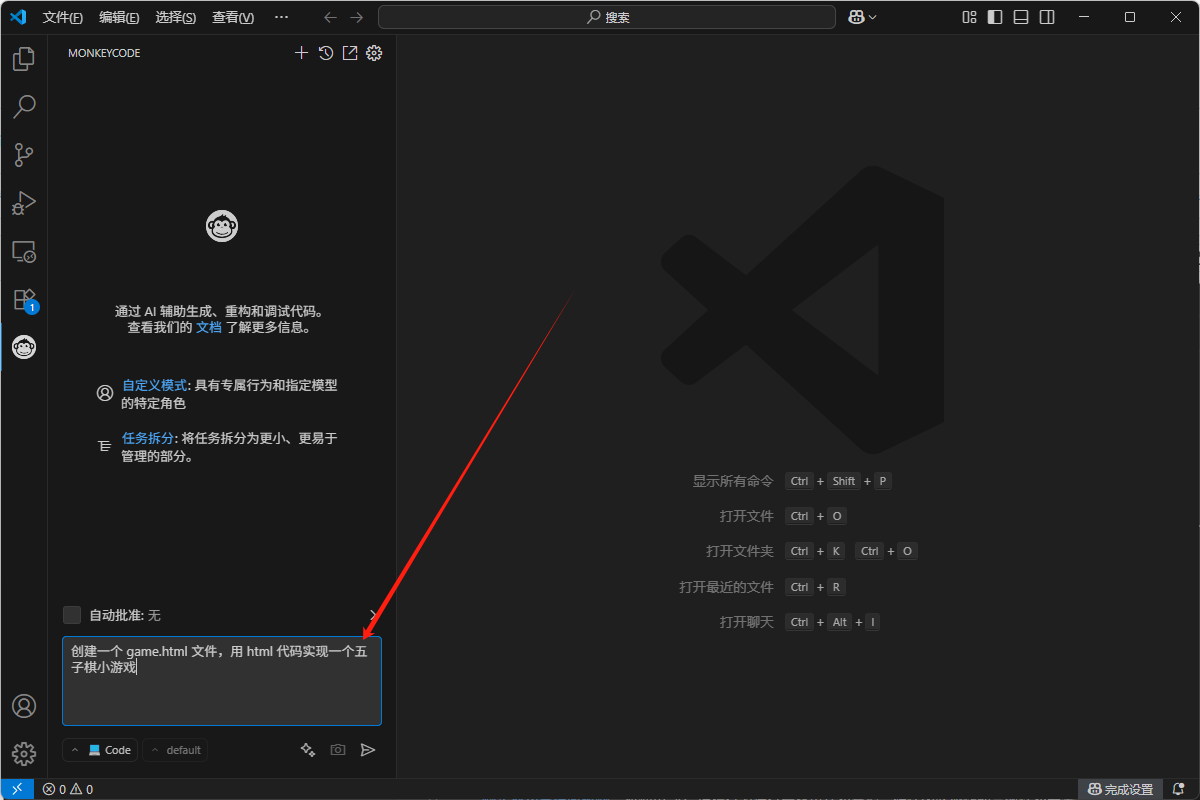Open MonkeyCode task history icon
This screenshot has height=800, width=1200.
[x=326, y=53]
